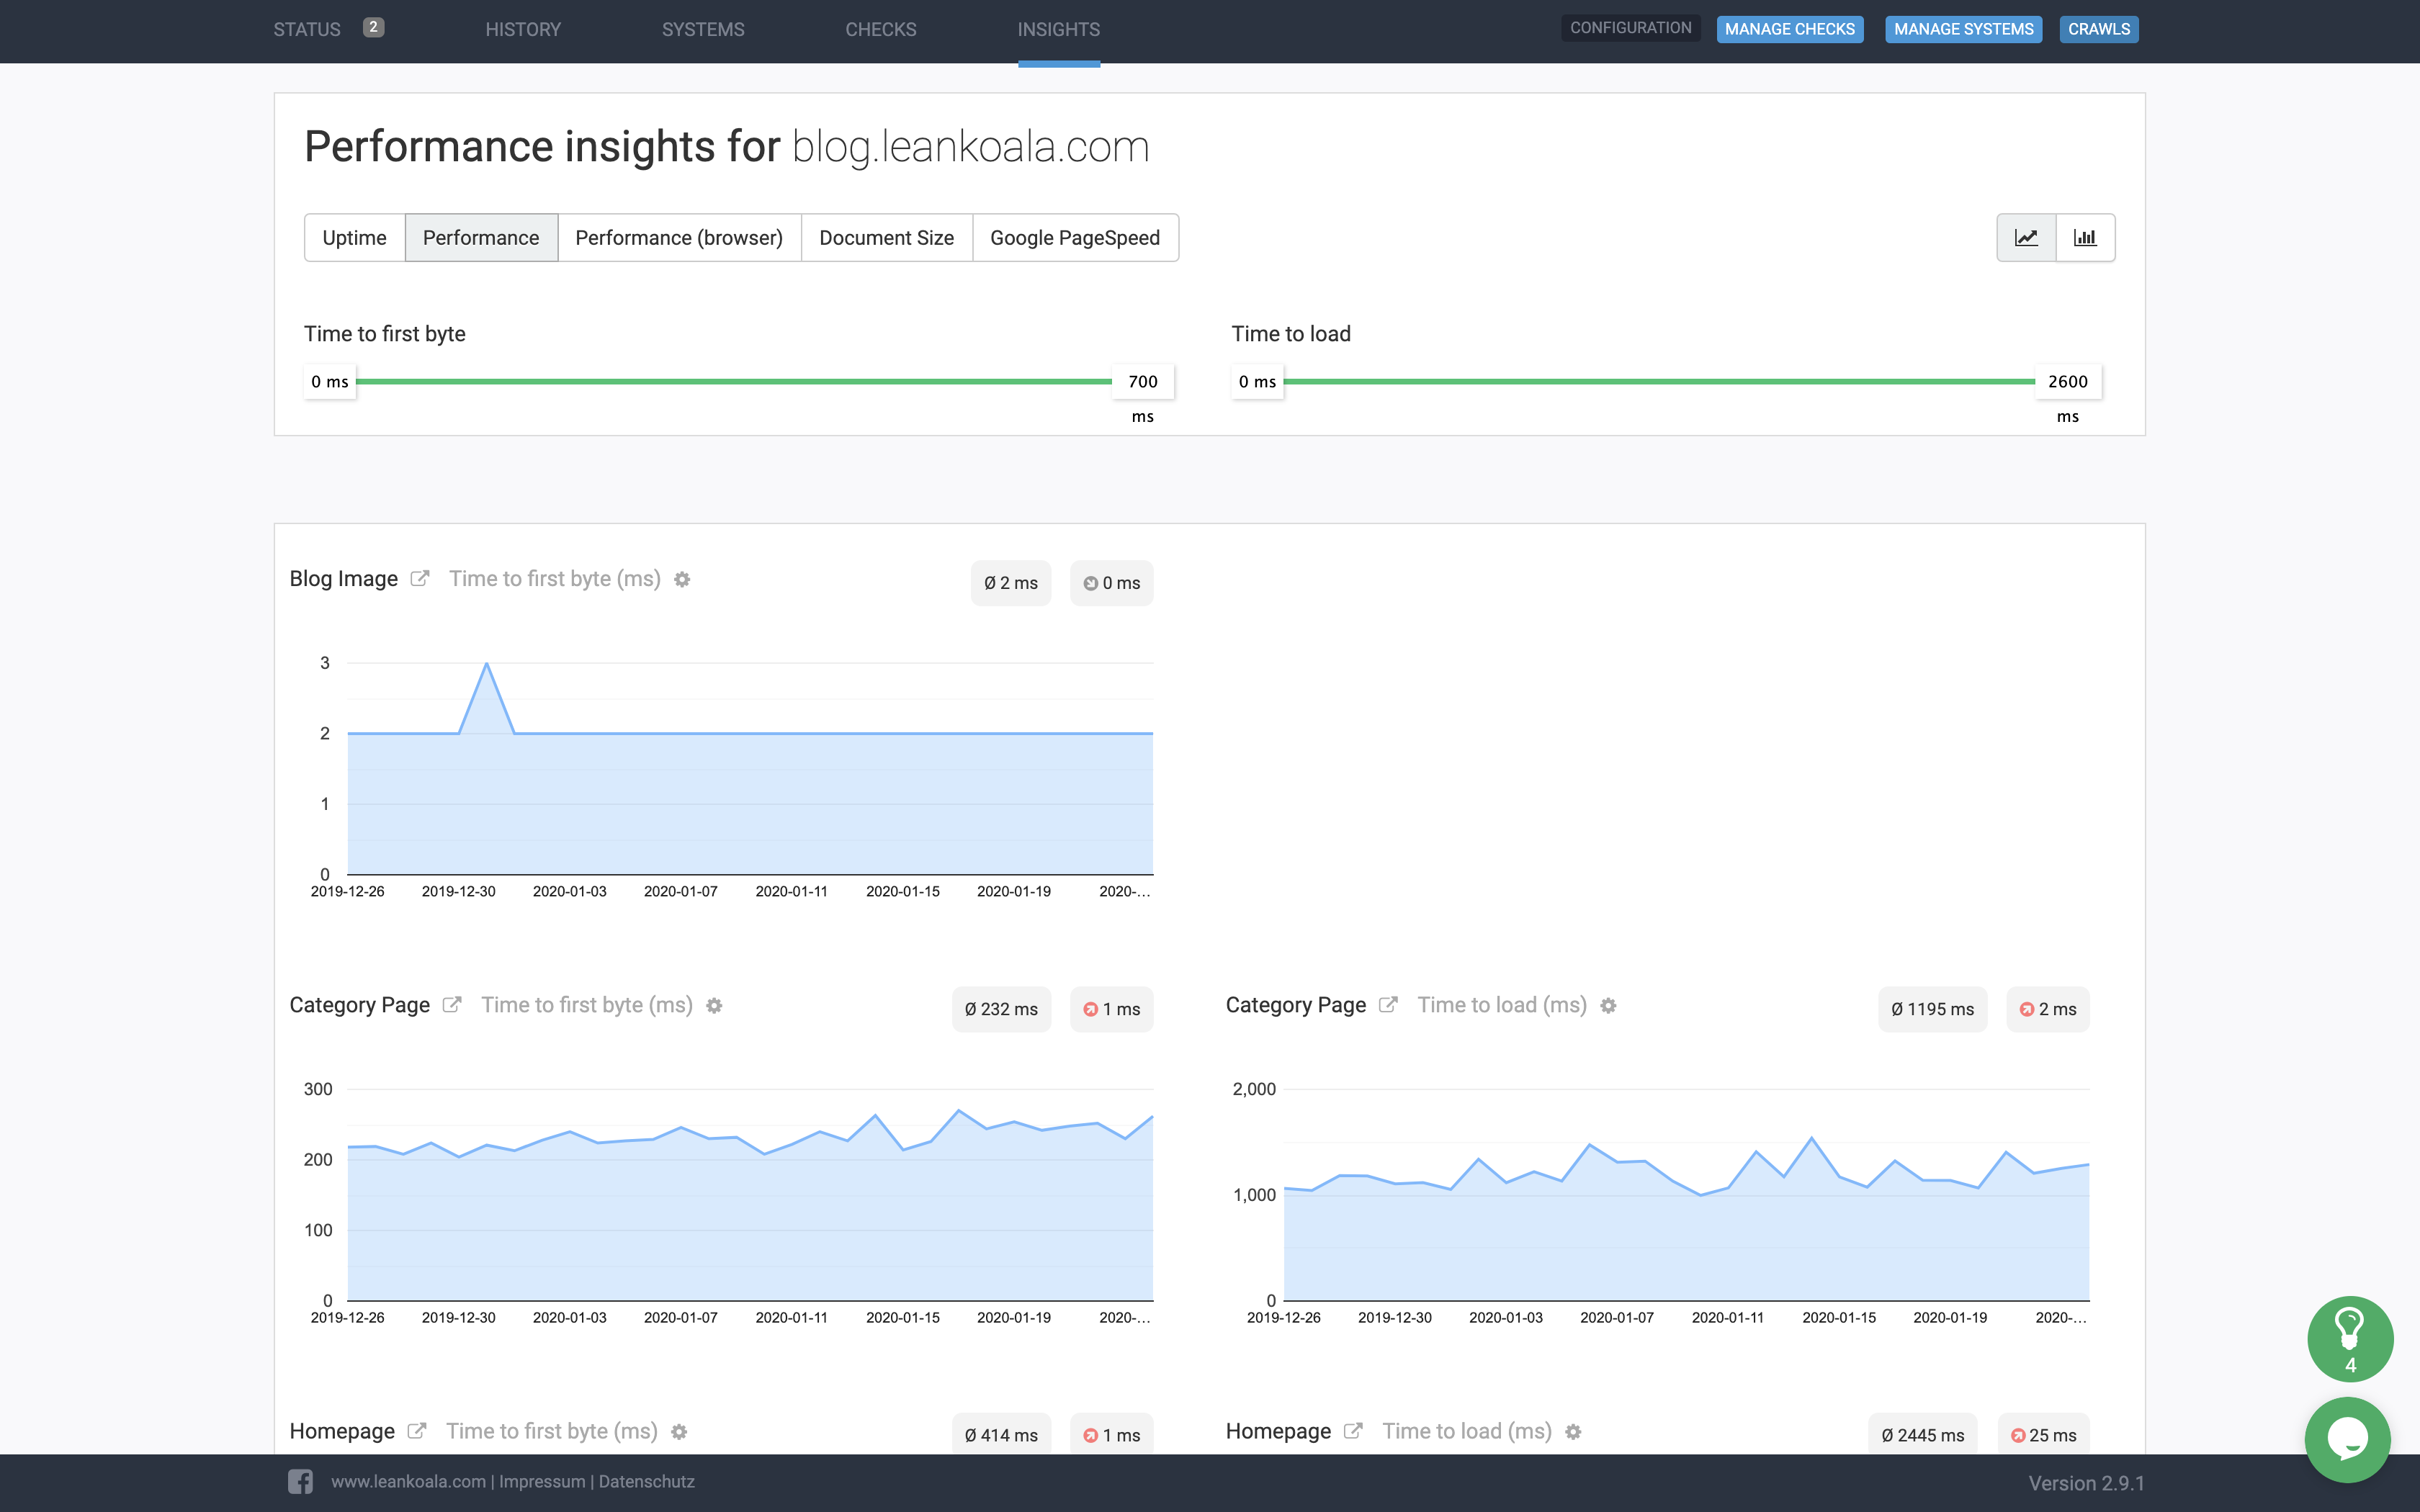This screenshot has height=1512, width=2420.
Task: Click the 0 ms first byte slider handle
Action: click(x=330, y=381)
